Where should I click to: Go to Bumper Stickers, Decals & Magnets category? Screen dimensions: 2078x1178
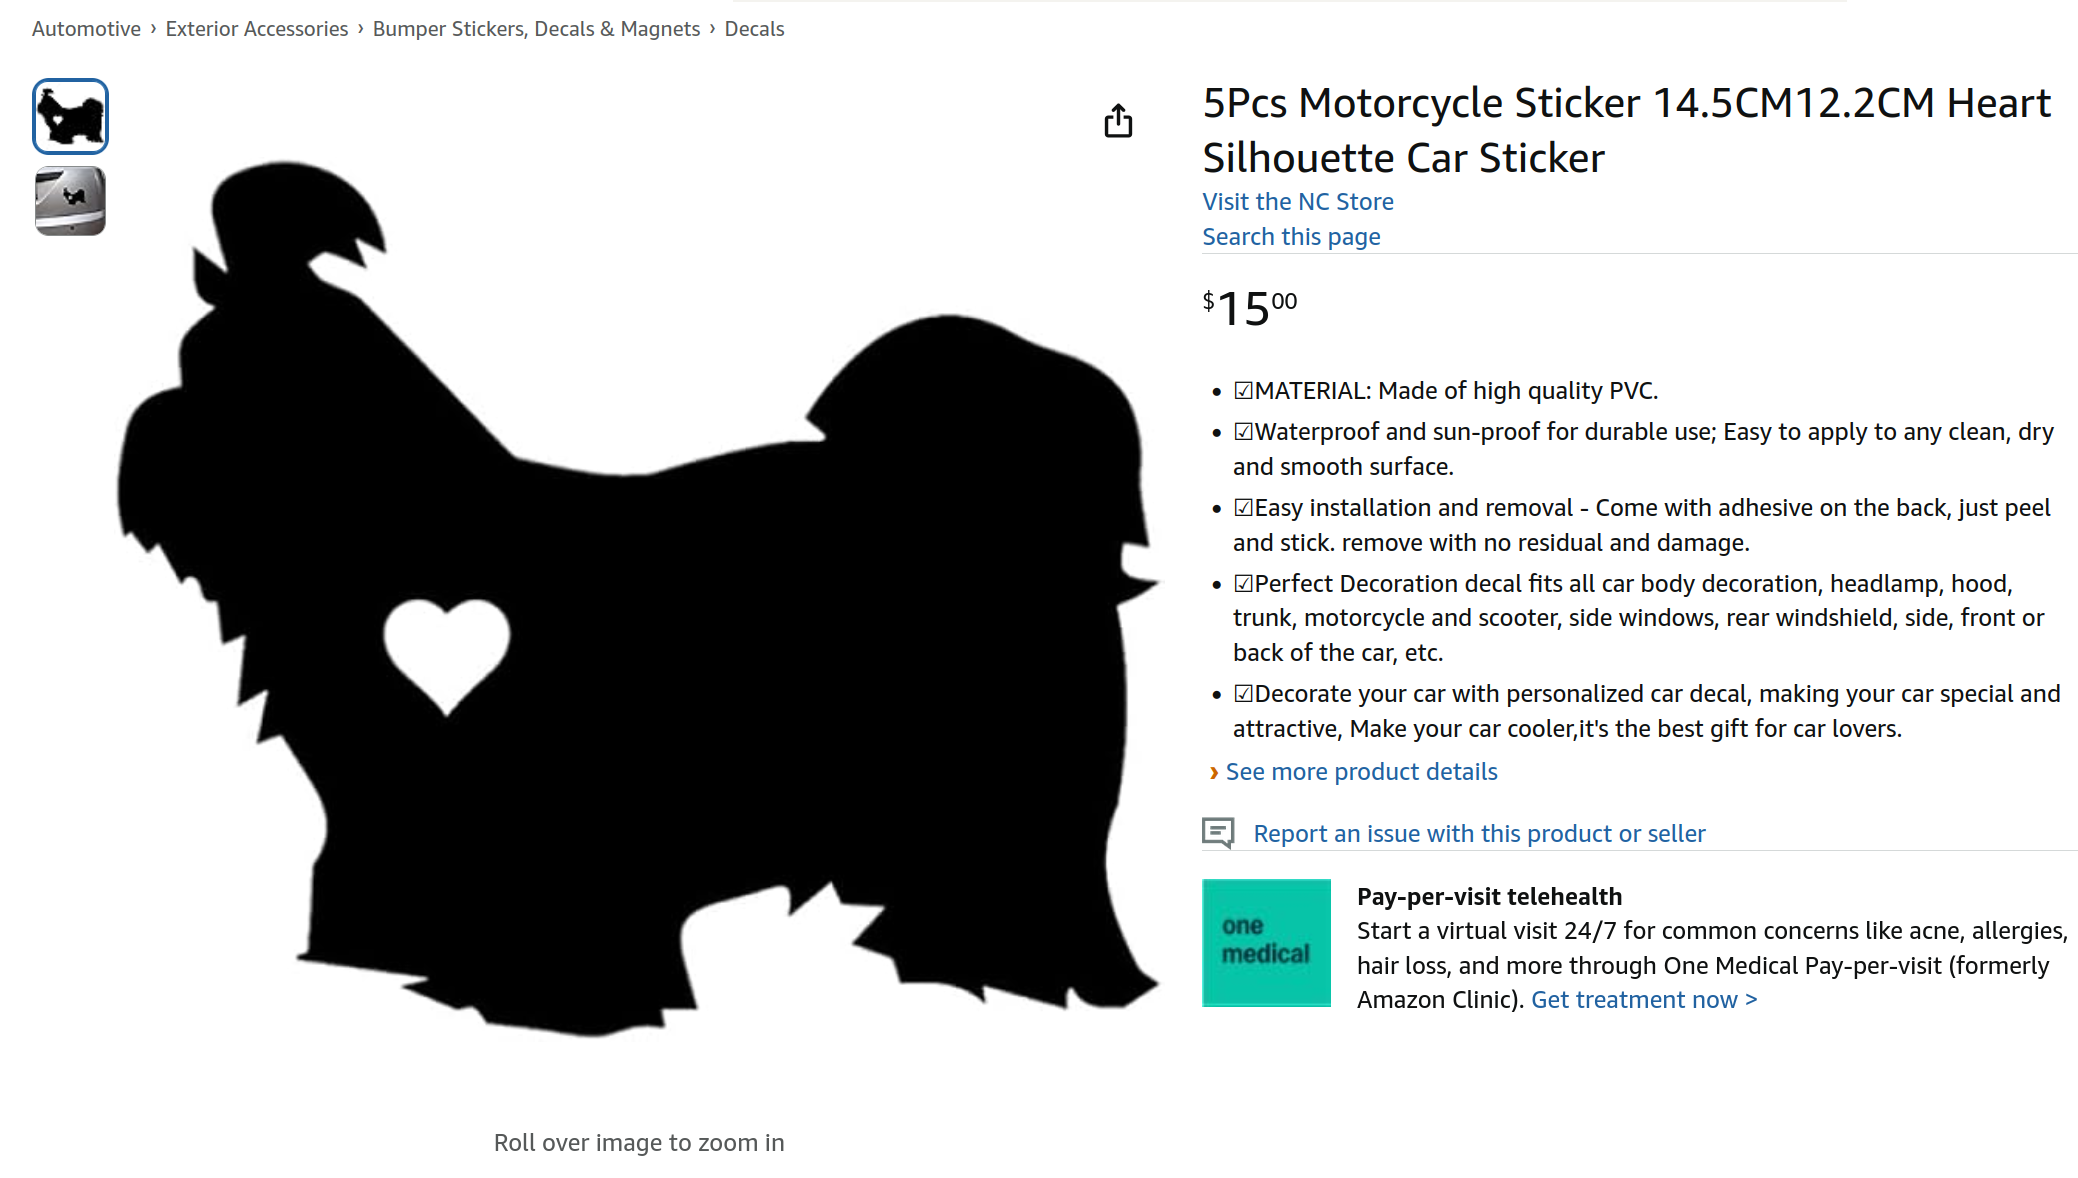point(536,29)
